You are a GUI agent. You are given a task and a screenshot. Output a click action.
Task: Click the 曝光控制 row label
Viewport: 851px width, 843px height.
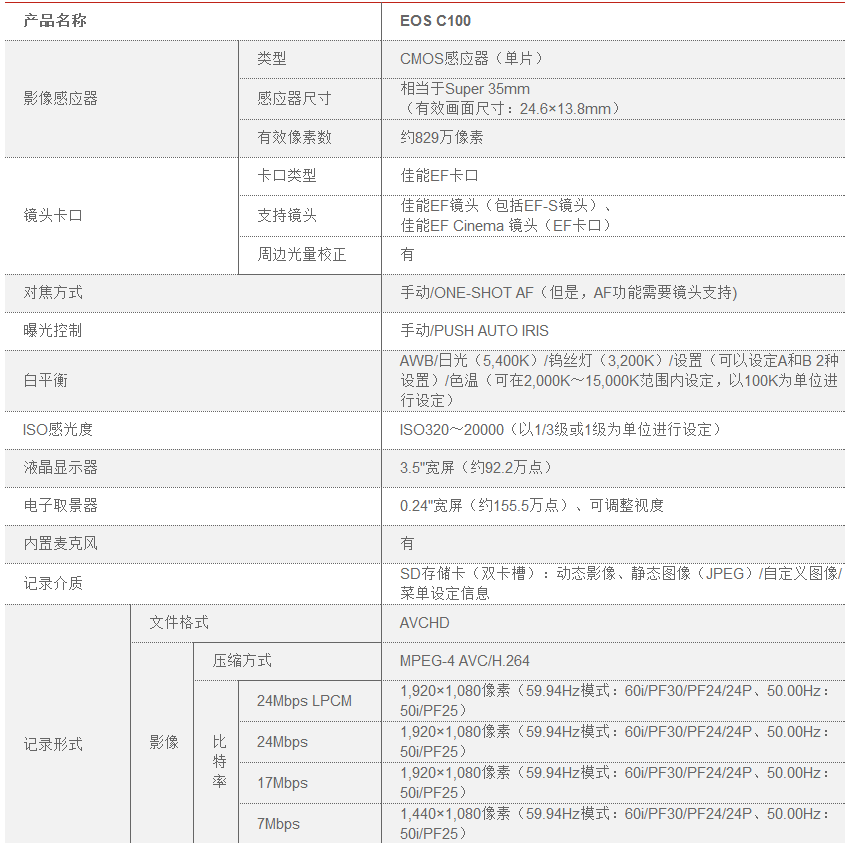point(53,331)
